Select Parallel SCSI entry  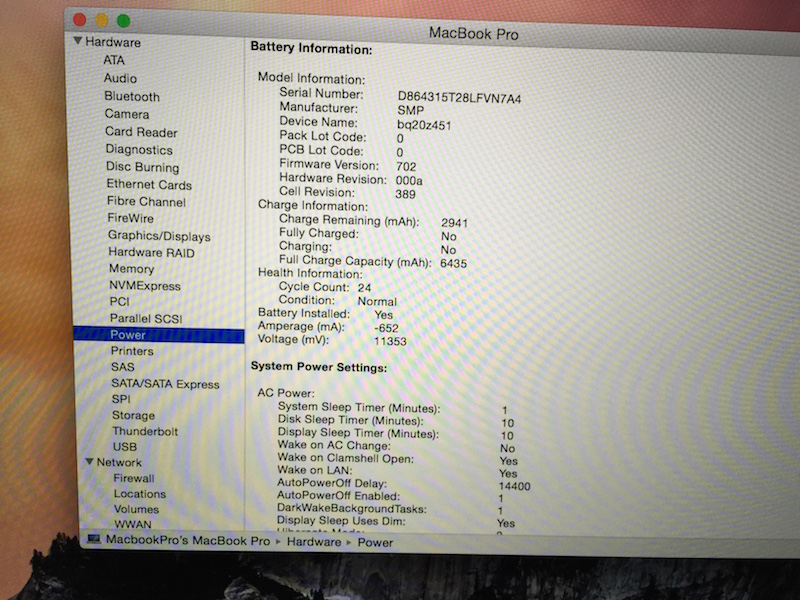pyautogui.click(x=146, y=318)
